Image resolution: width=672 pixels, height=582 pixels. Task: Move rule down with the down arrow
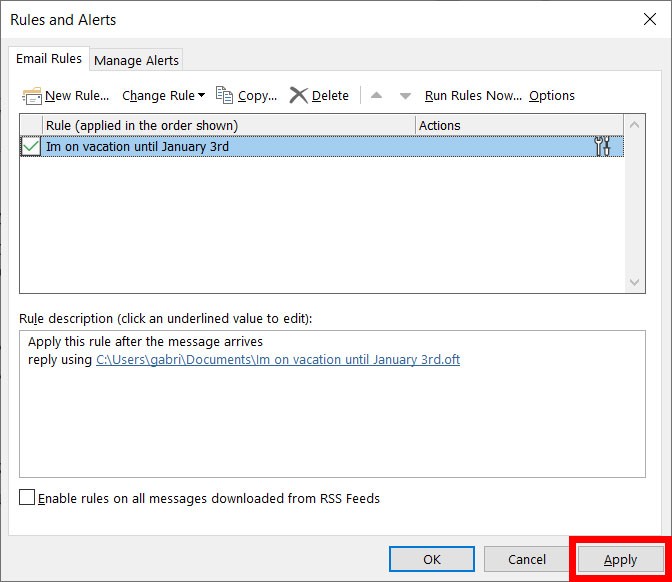point(405,96)
